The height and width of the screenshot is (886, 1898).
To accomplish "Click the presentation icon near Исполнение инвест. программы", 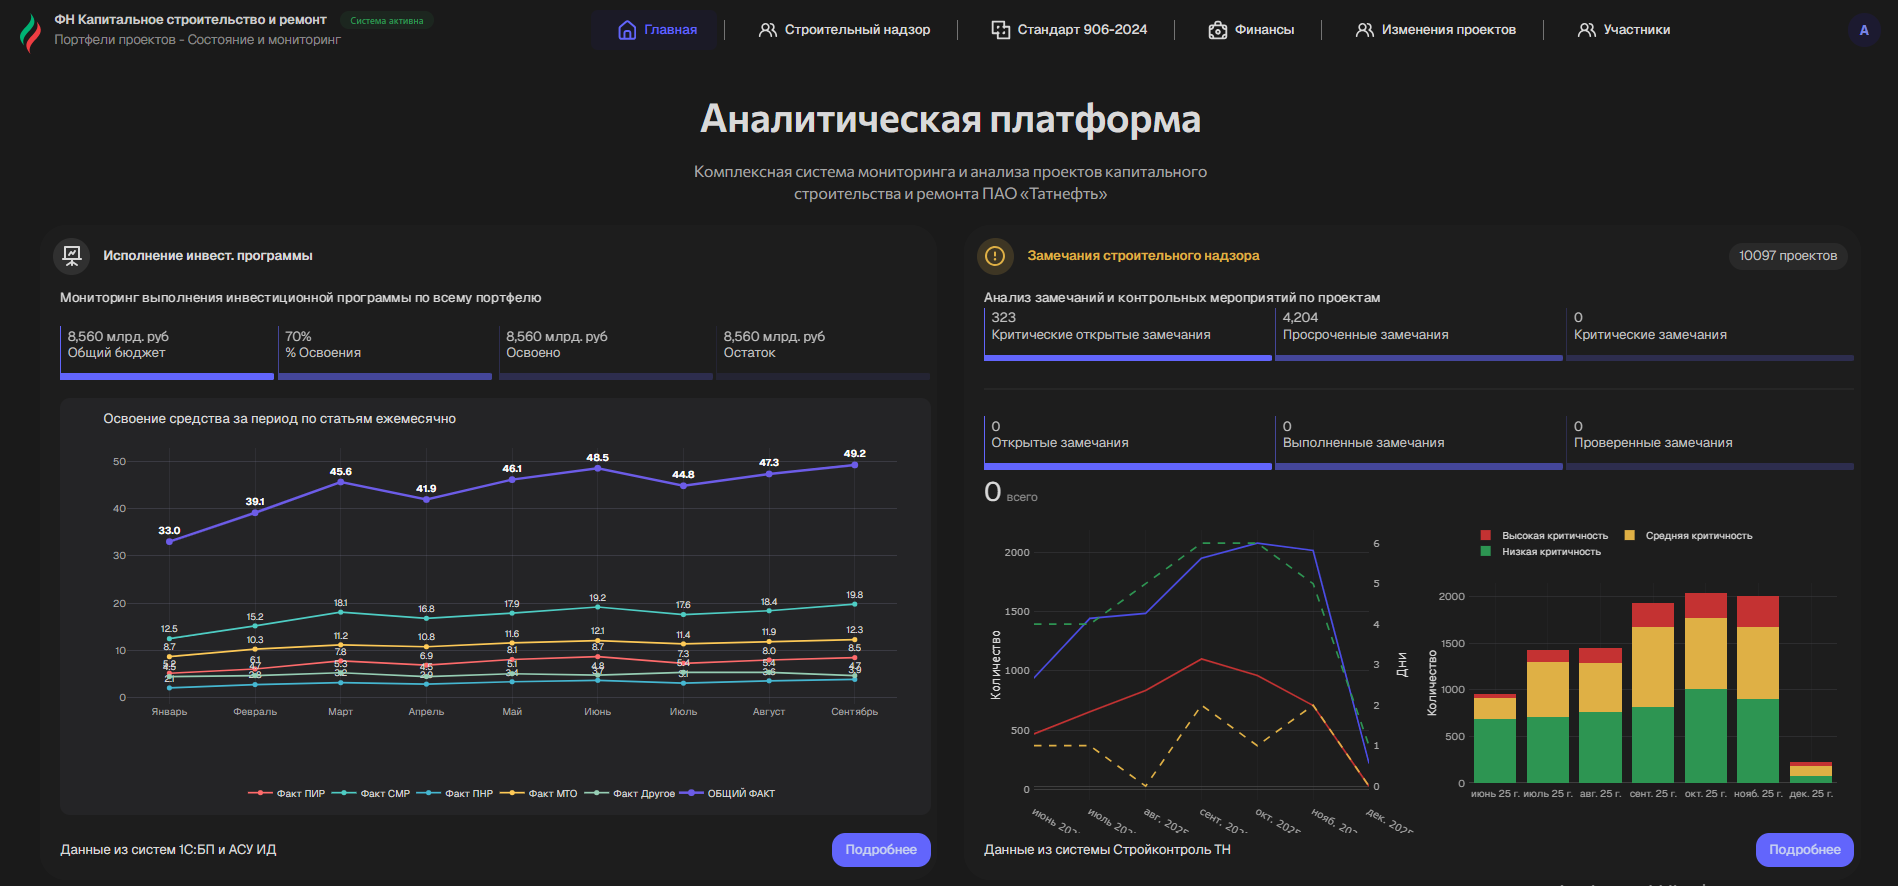I will tap(72, 256).
